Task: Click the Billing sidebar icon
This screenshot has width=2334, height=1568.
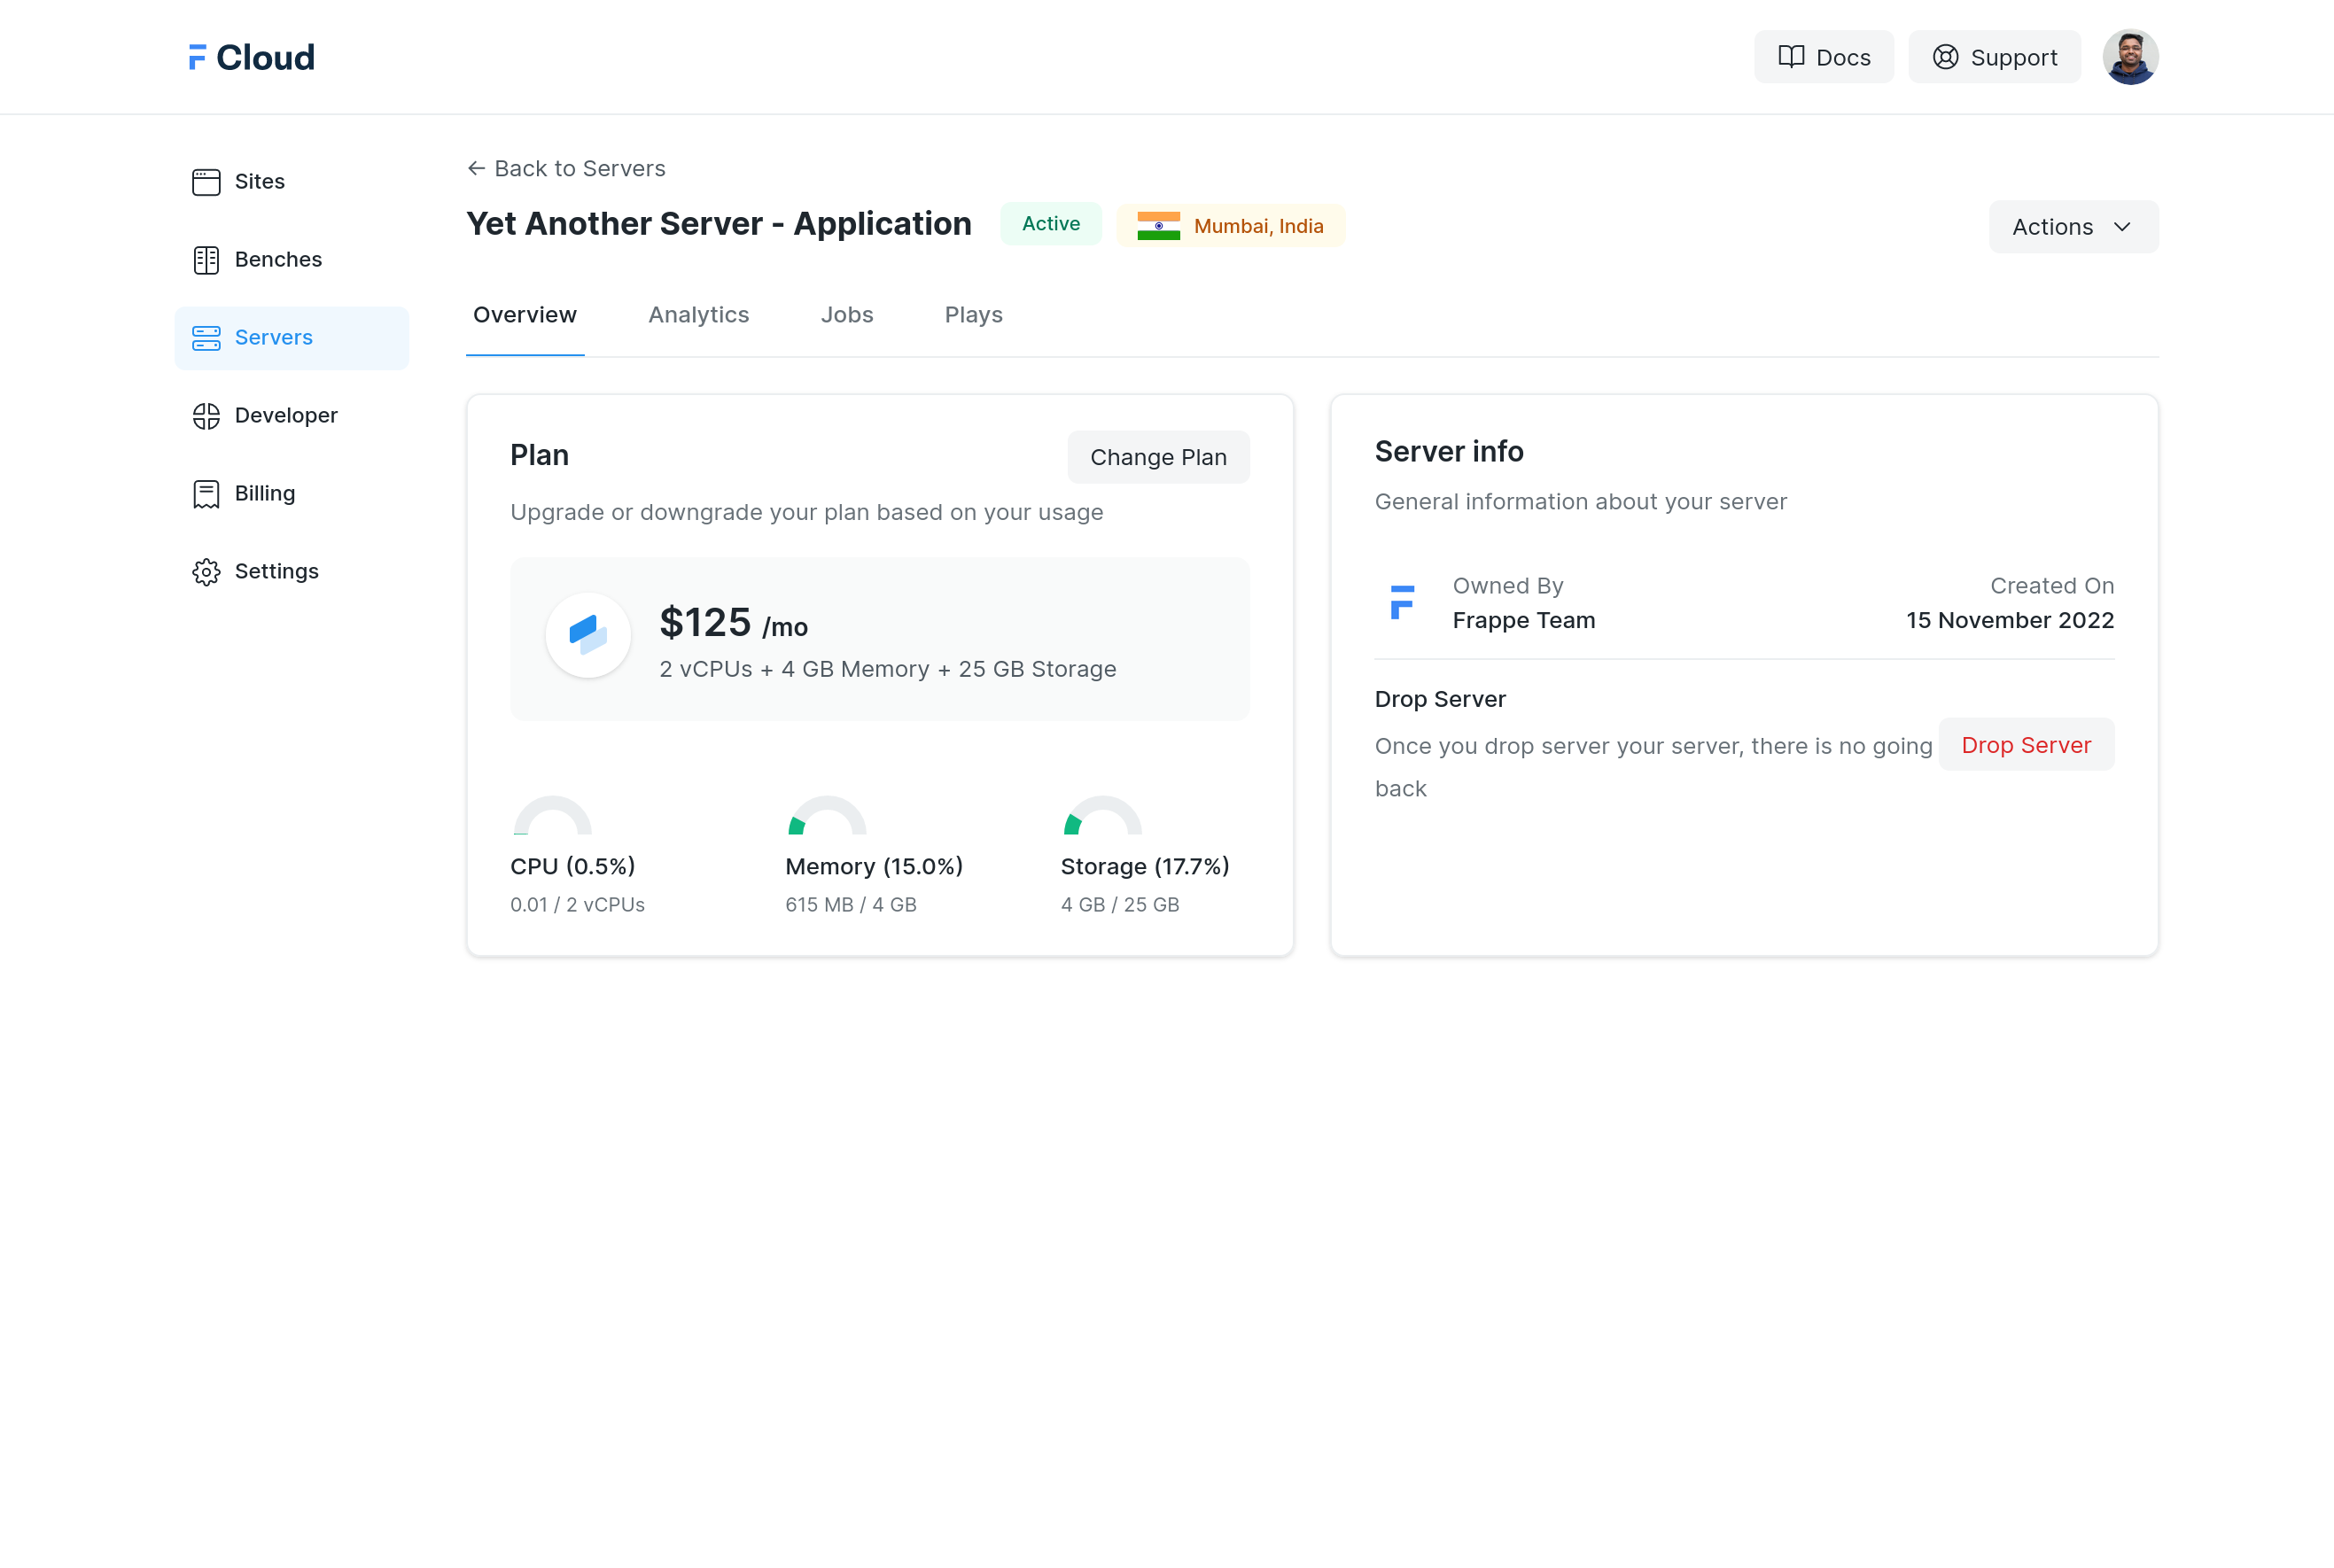Action: coord(208,492)
